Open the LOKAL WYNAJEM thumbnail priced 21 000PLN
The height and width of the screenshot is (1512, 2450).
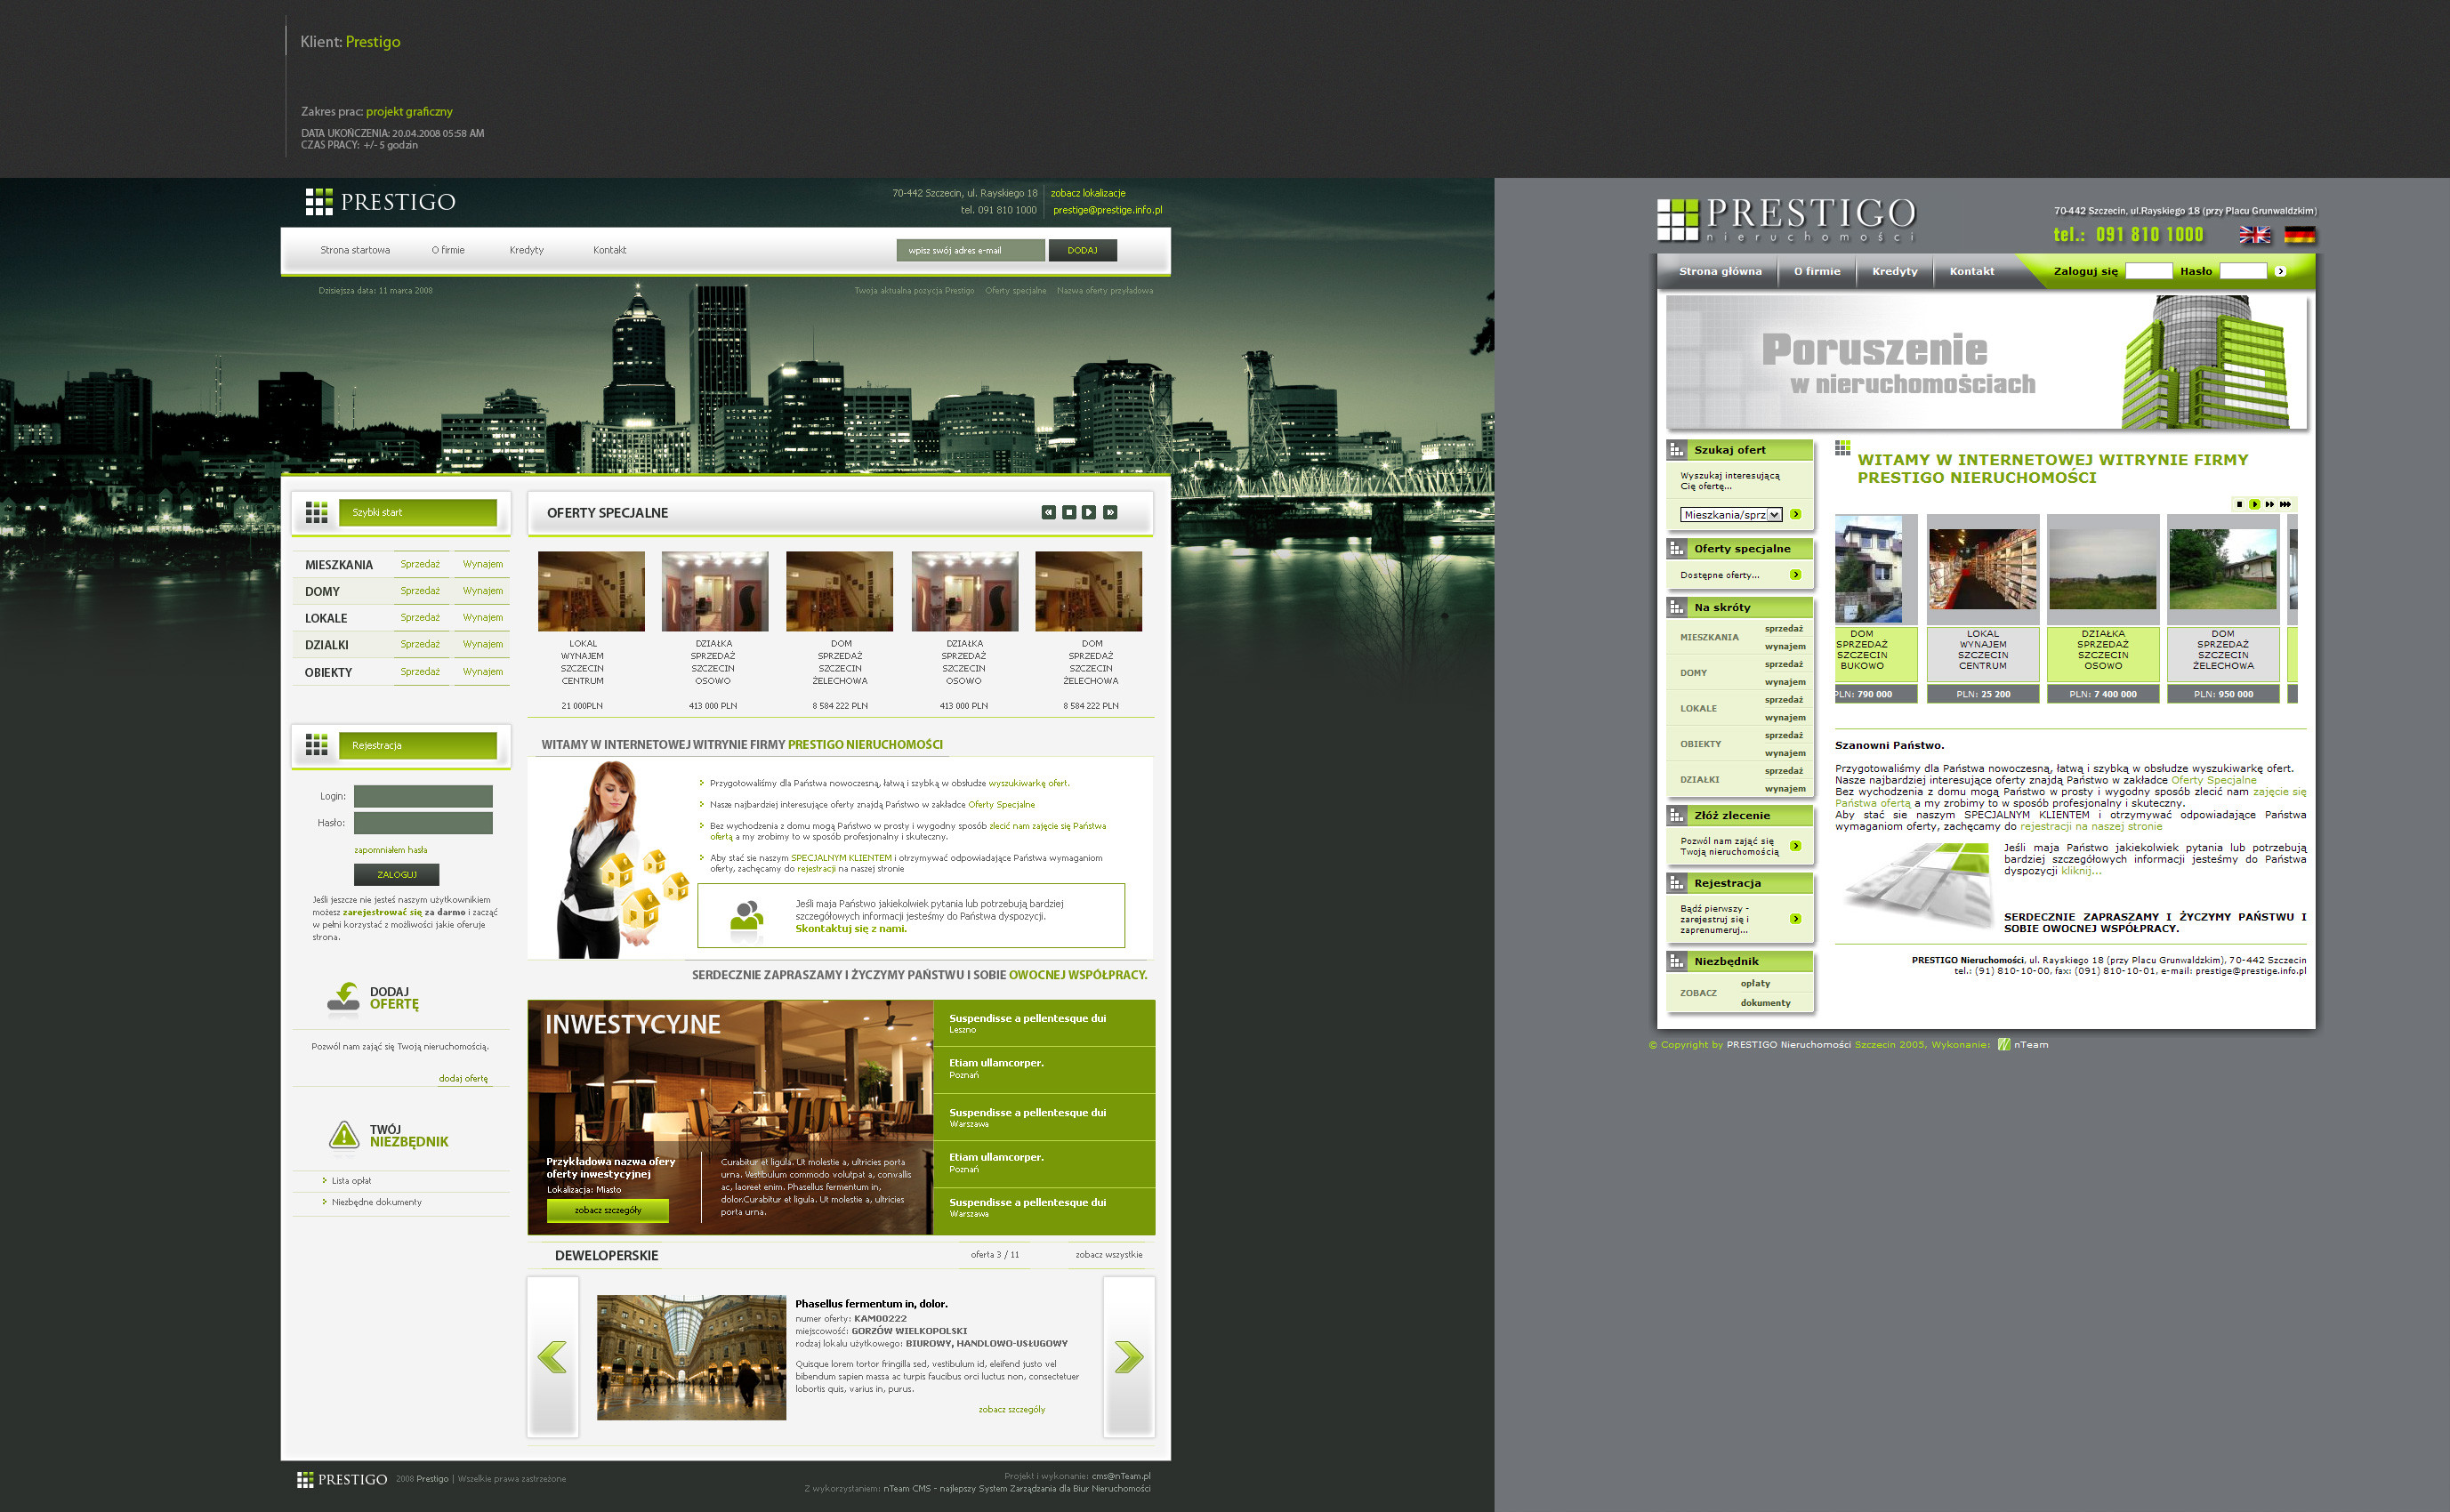(x=591, y=591)
